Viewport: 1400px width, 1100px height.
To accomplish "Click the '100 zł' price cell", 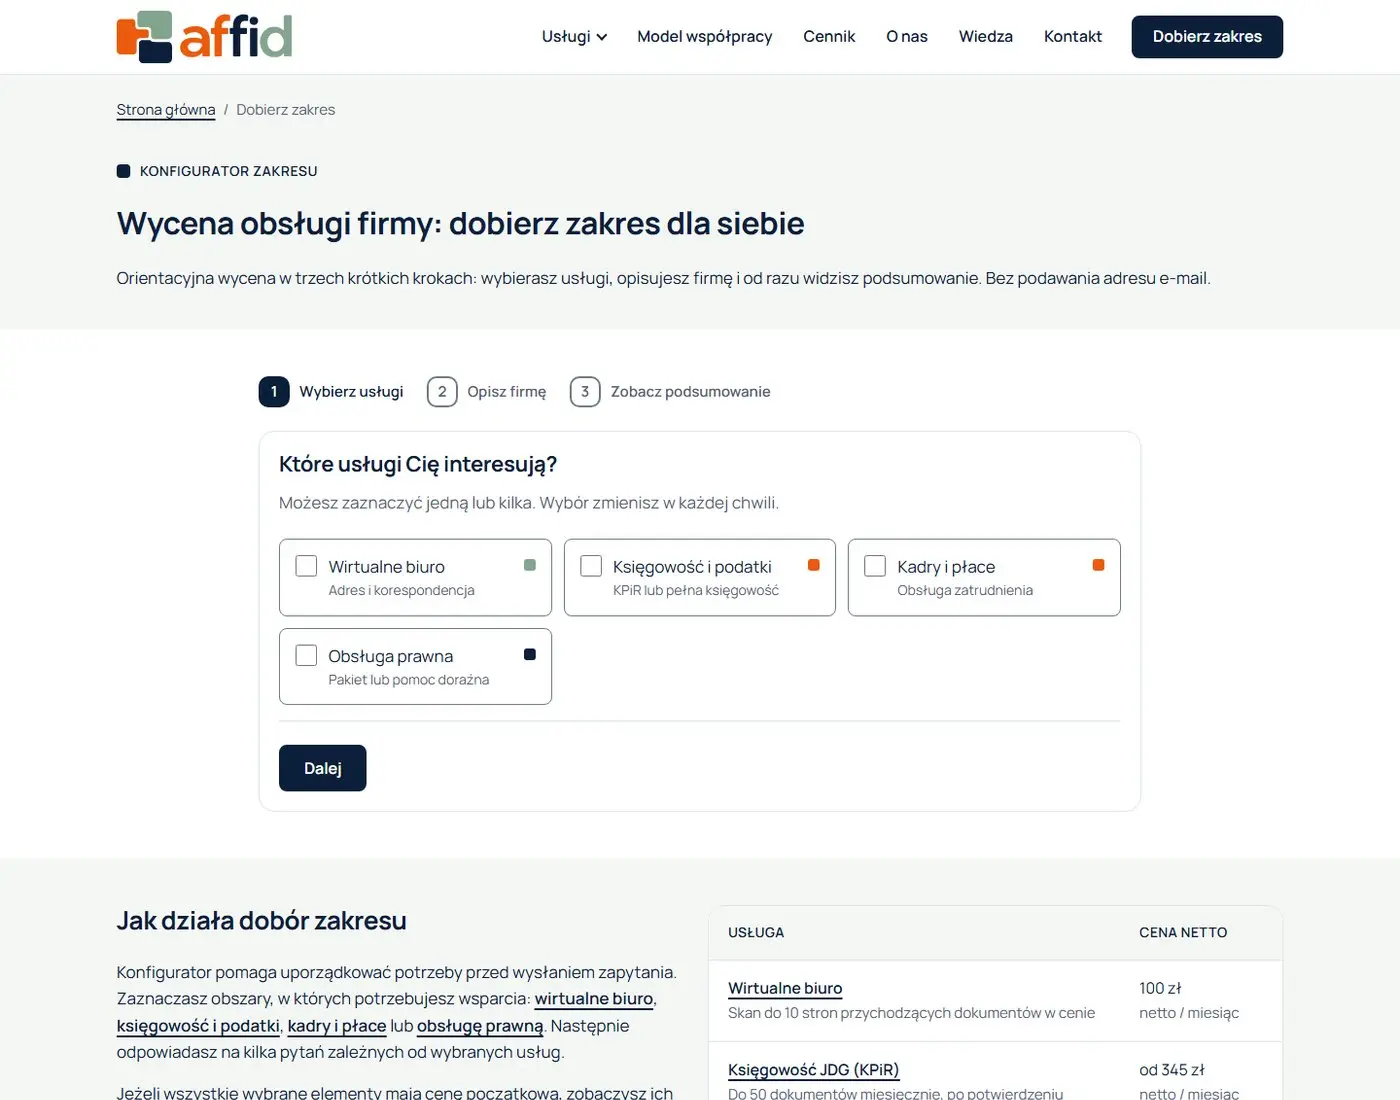I will coord(1160,988).
